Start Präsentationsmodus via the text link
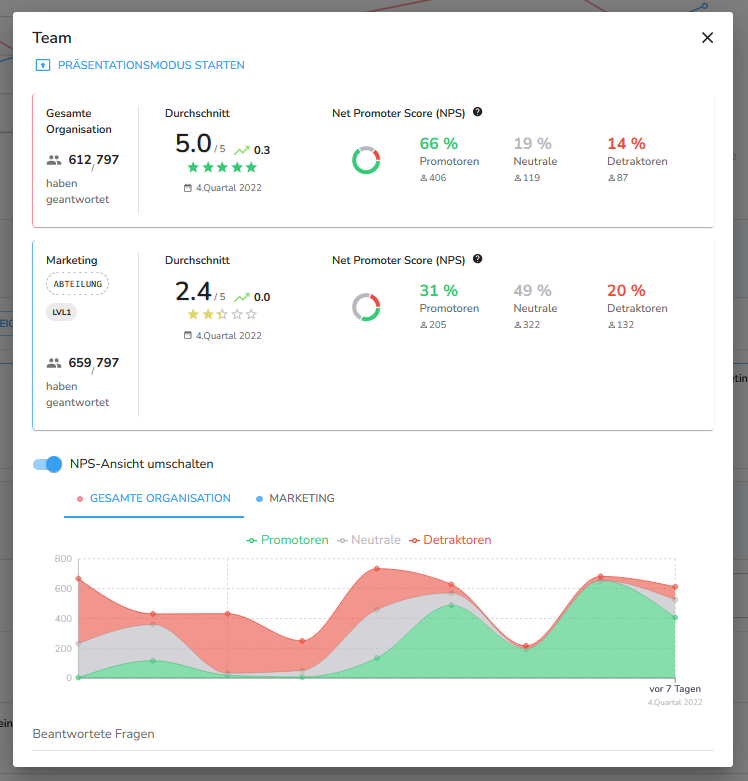 tap(151, 66)
